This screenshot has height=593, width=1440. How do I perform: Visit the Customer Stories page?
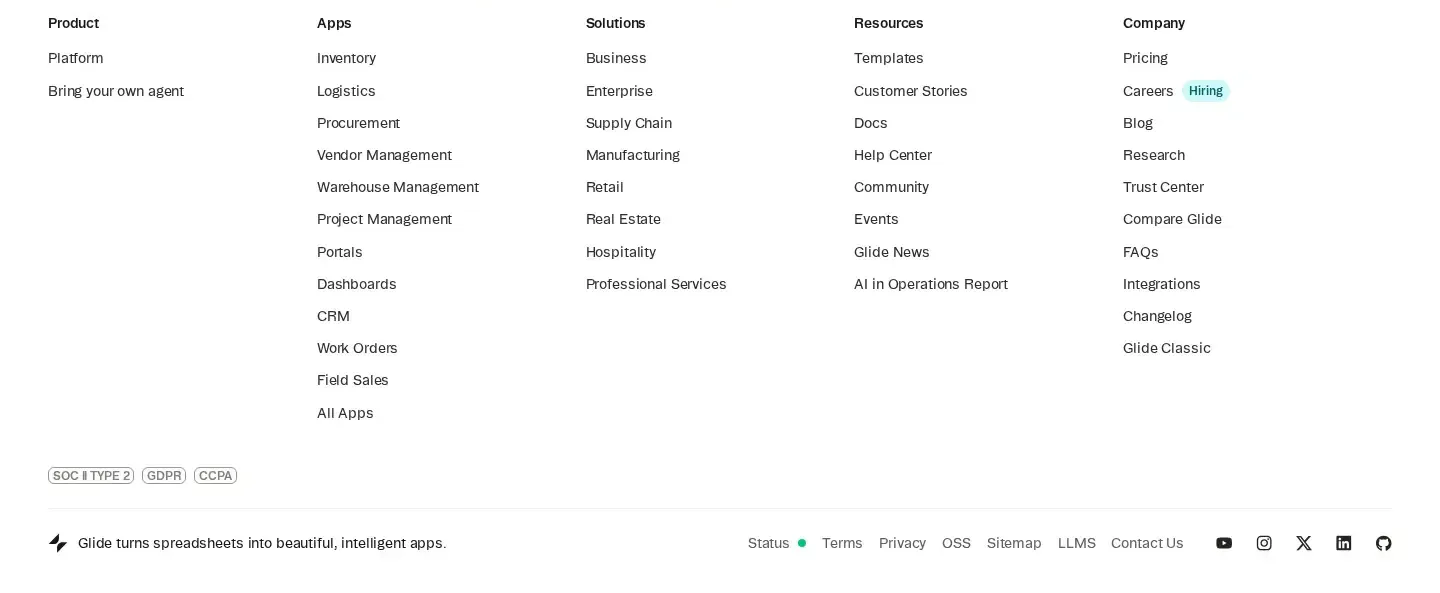[911, 91]
